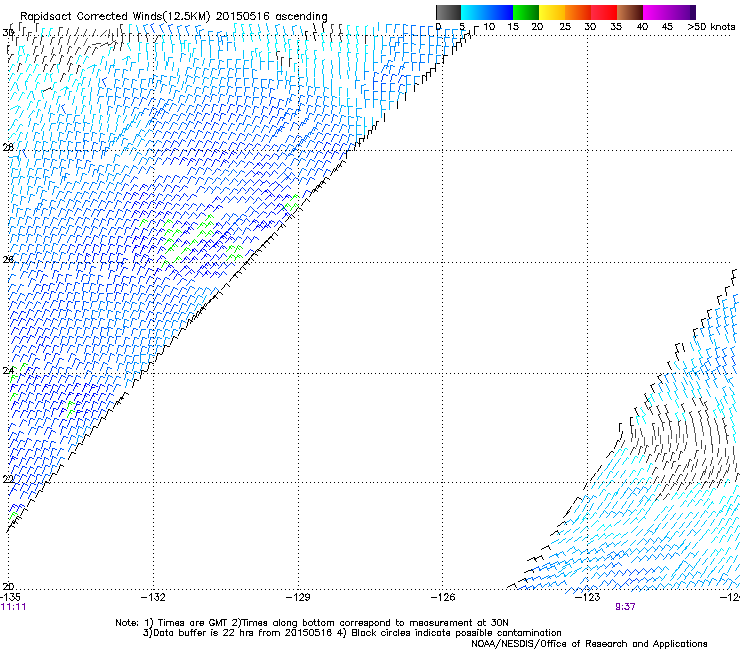Click the latitude "26" axis label
The width and height of the screenshot is (740, 650).
tap(8, 259)
